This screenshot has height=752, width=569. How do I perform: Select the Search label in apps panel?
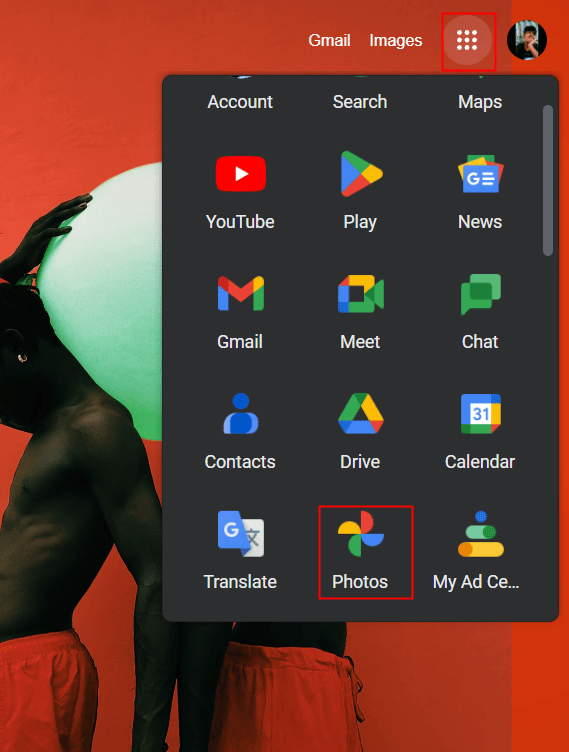[x=360, y=102]
